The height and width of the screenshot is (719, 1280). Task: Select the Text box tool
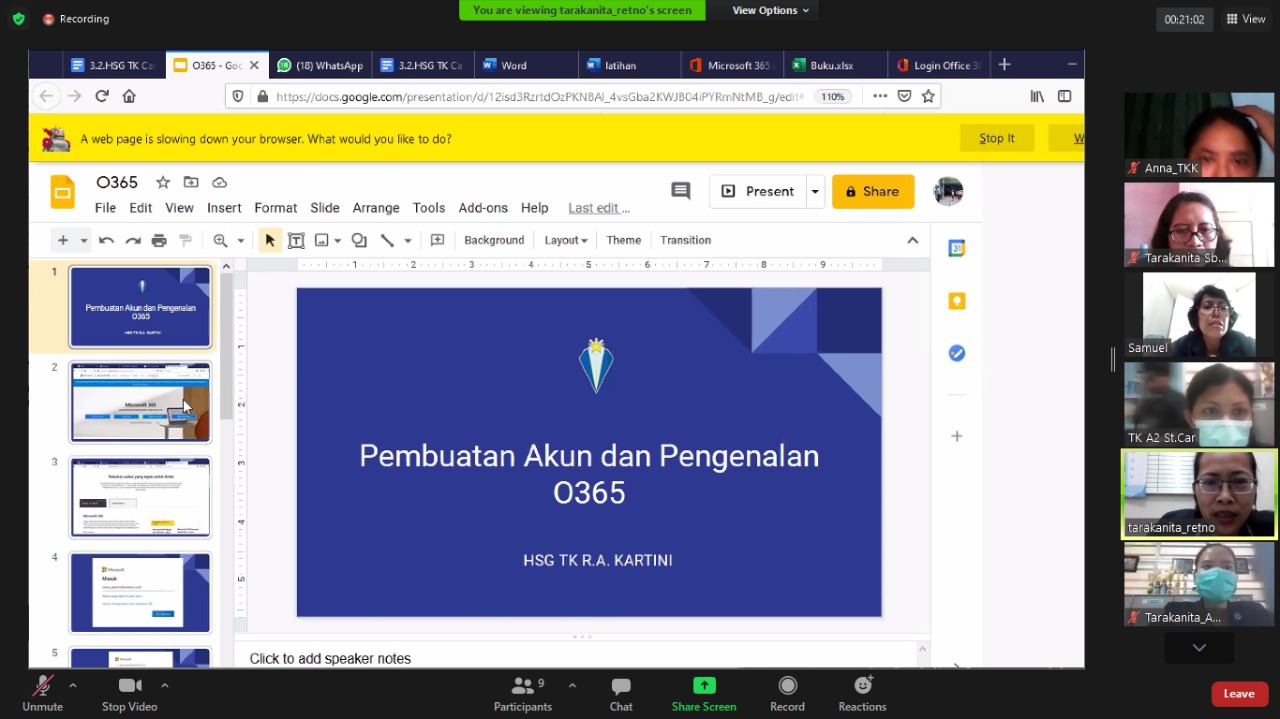pyautogui.click(x=296, y=240)
